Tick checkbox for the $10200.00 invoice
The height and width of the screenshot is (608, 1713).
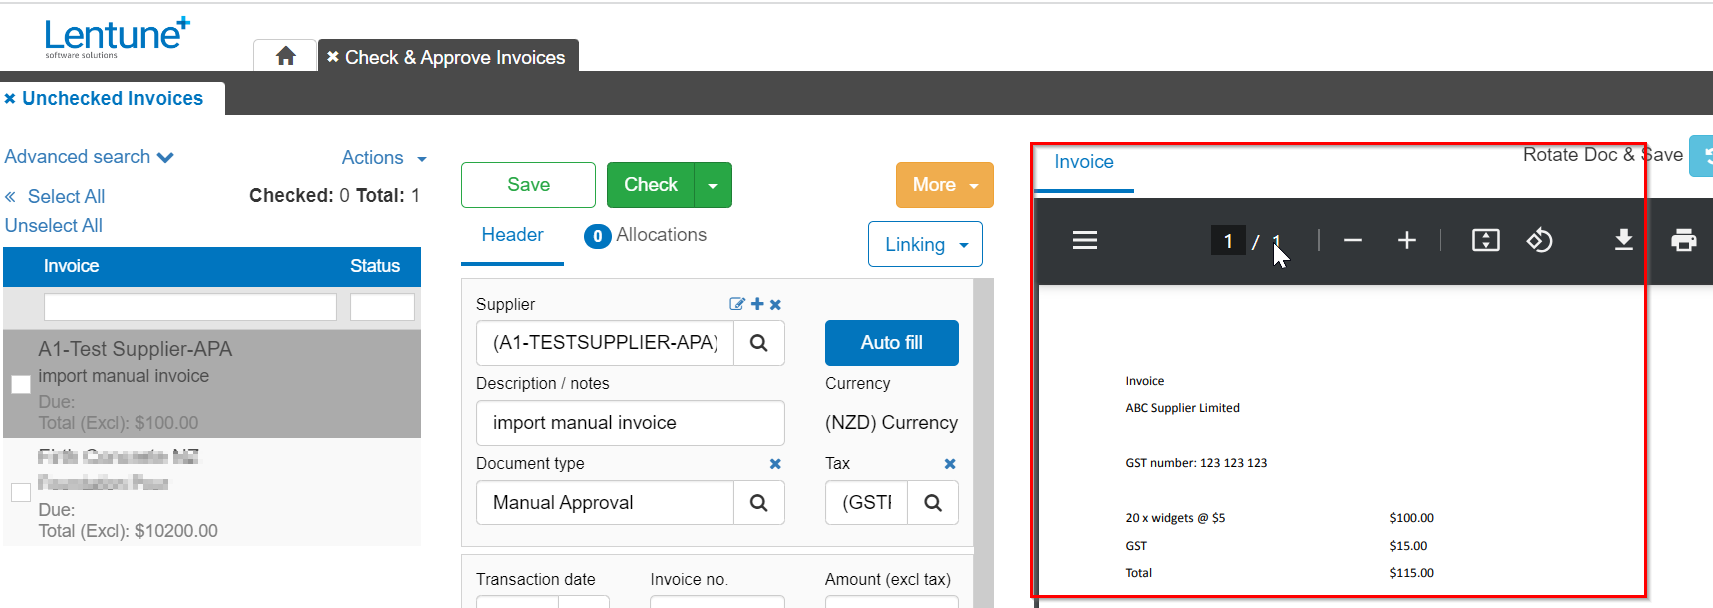click(x=21, y=492)
